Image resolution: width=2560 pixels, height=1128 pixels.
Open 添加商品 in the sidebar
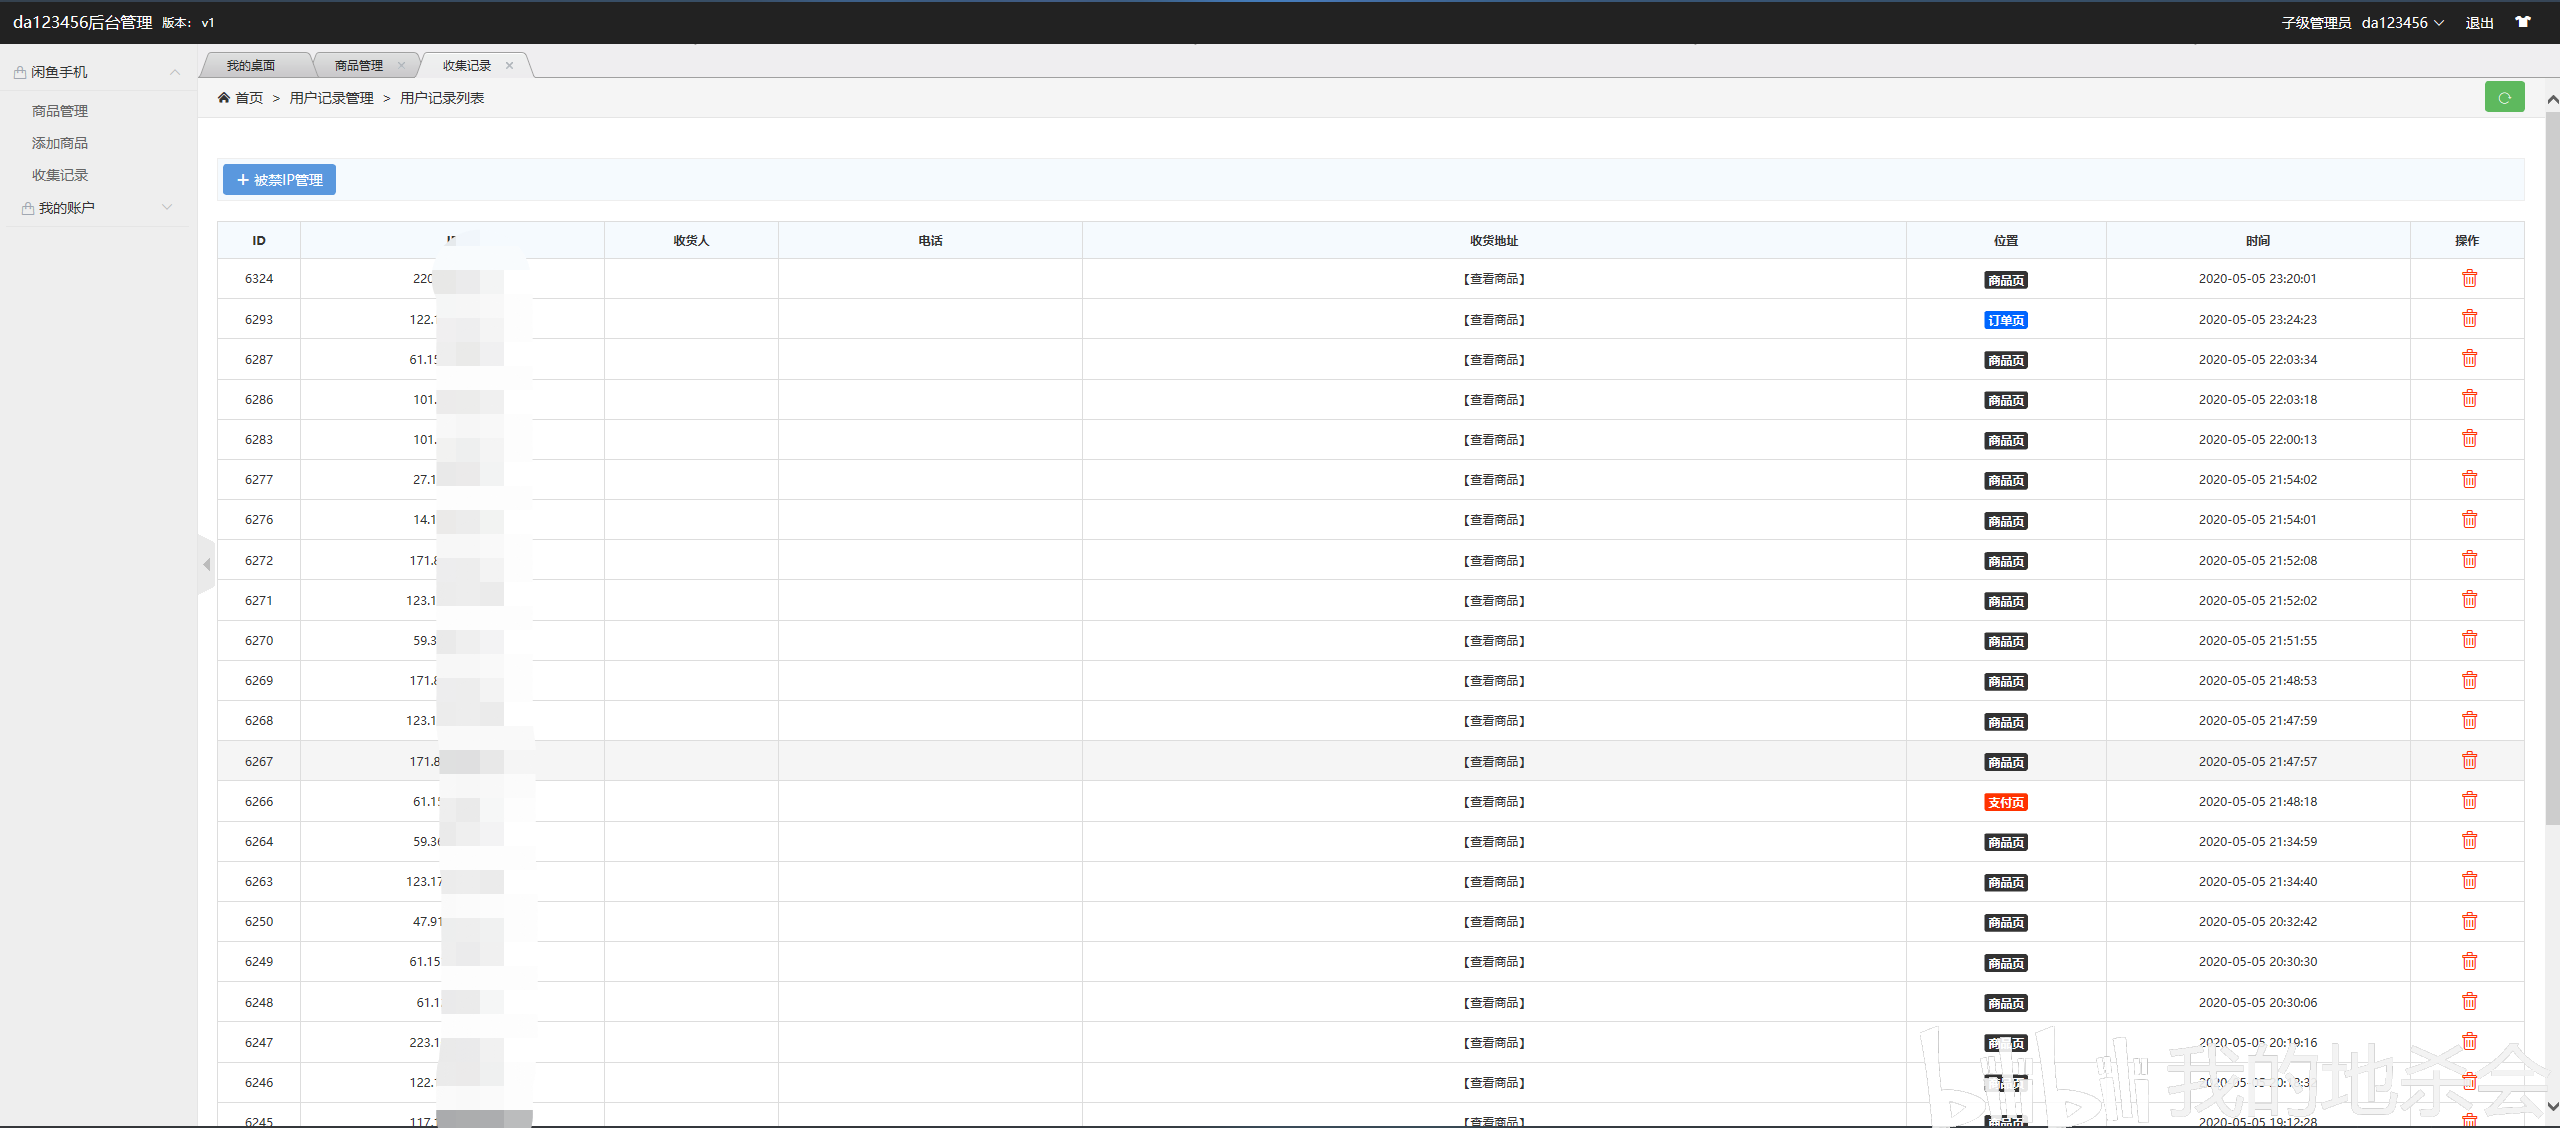coord(60,143)
